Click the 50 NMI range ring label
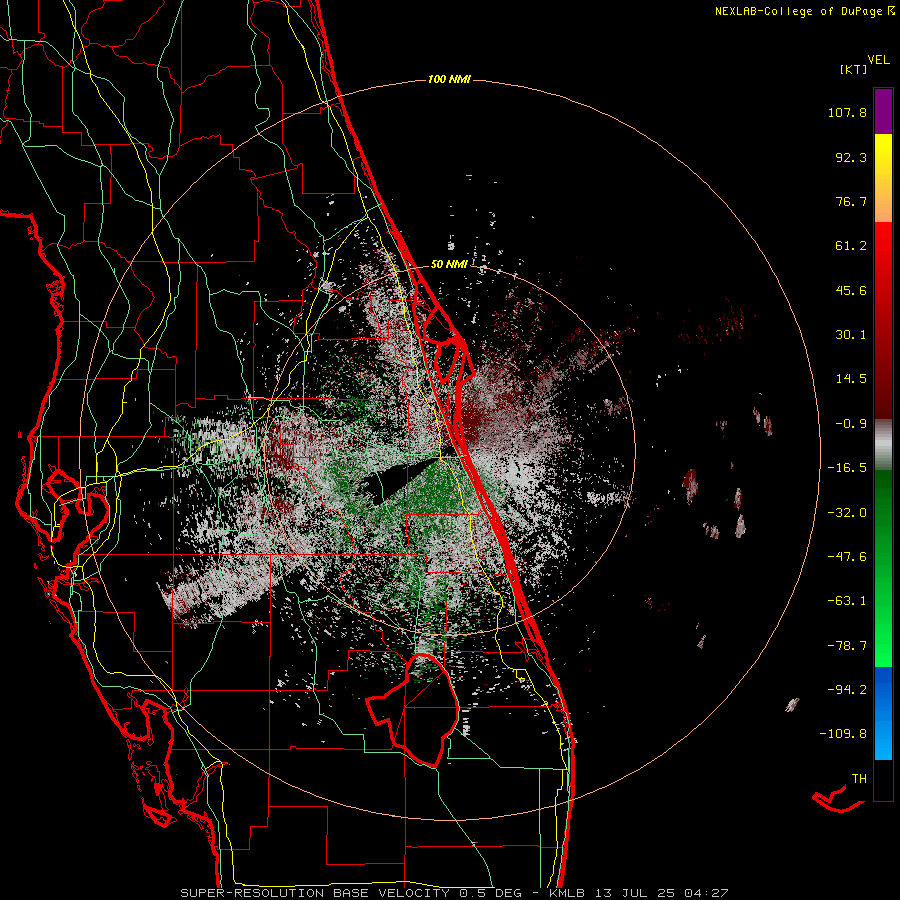 tap(449, 264)
